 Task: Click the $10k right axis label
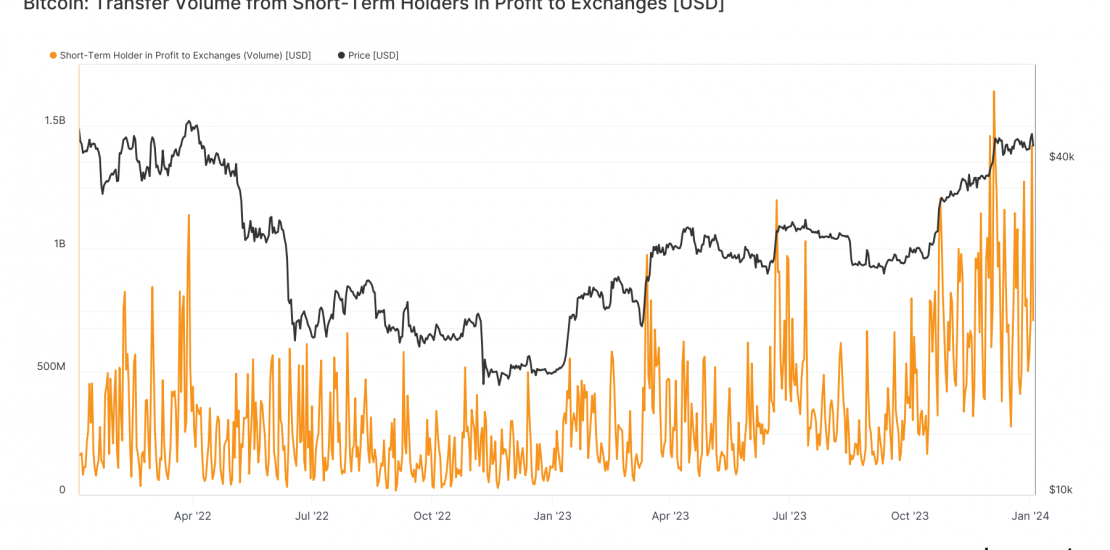pyautogui.click(x=1060, y=490)
